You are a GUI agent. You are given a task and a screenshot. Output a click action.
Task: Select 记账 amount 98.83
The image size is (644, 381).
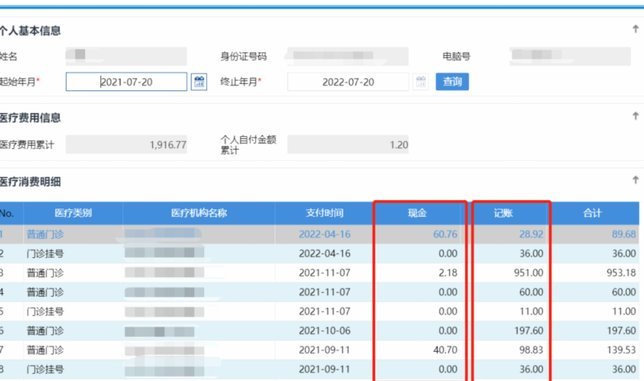pyautogui.click(x=531, y=350)
